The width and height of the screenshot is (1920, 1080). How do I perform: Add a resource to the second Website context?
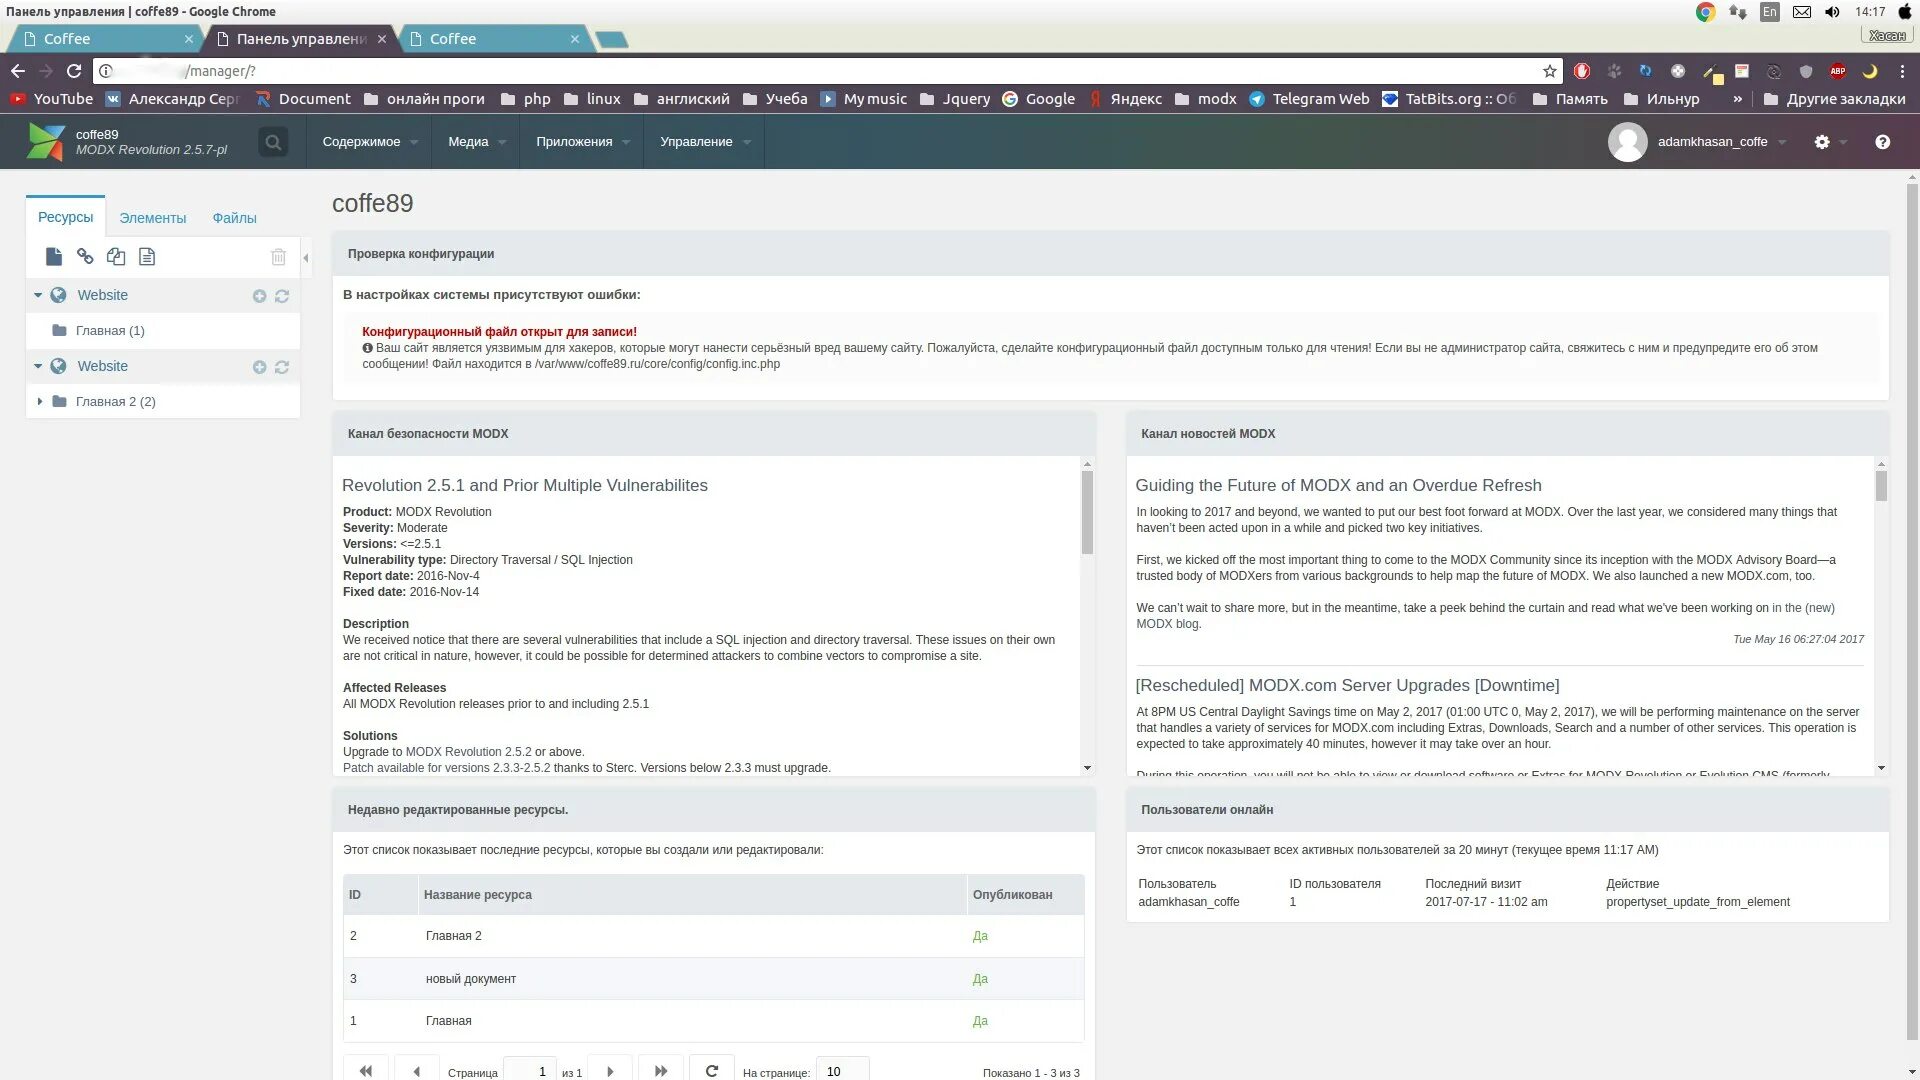pyautogui.click(x=259, y=367)
